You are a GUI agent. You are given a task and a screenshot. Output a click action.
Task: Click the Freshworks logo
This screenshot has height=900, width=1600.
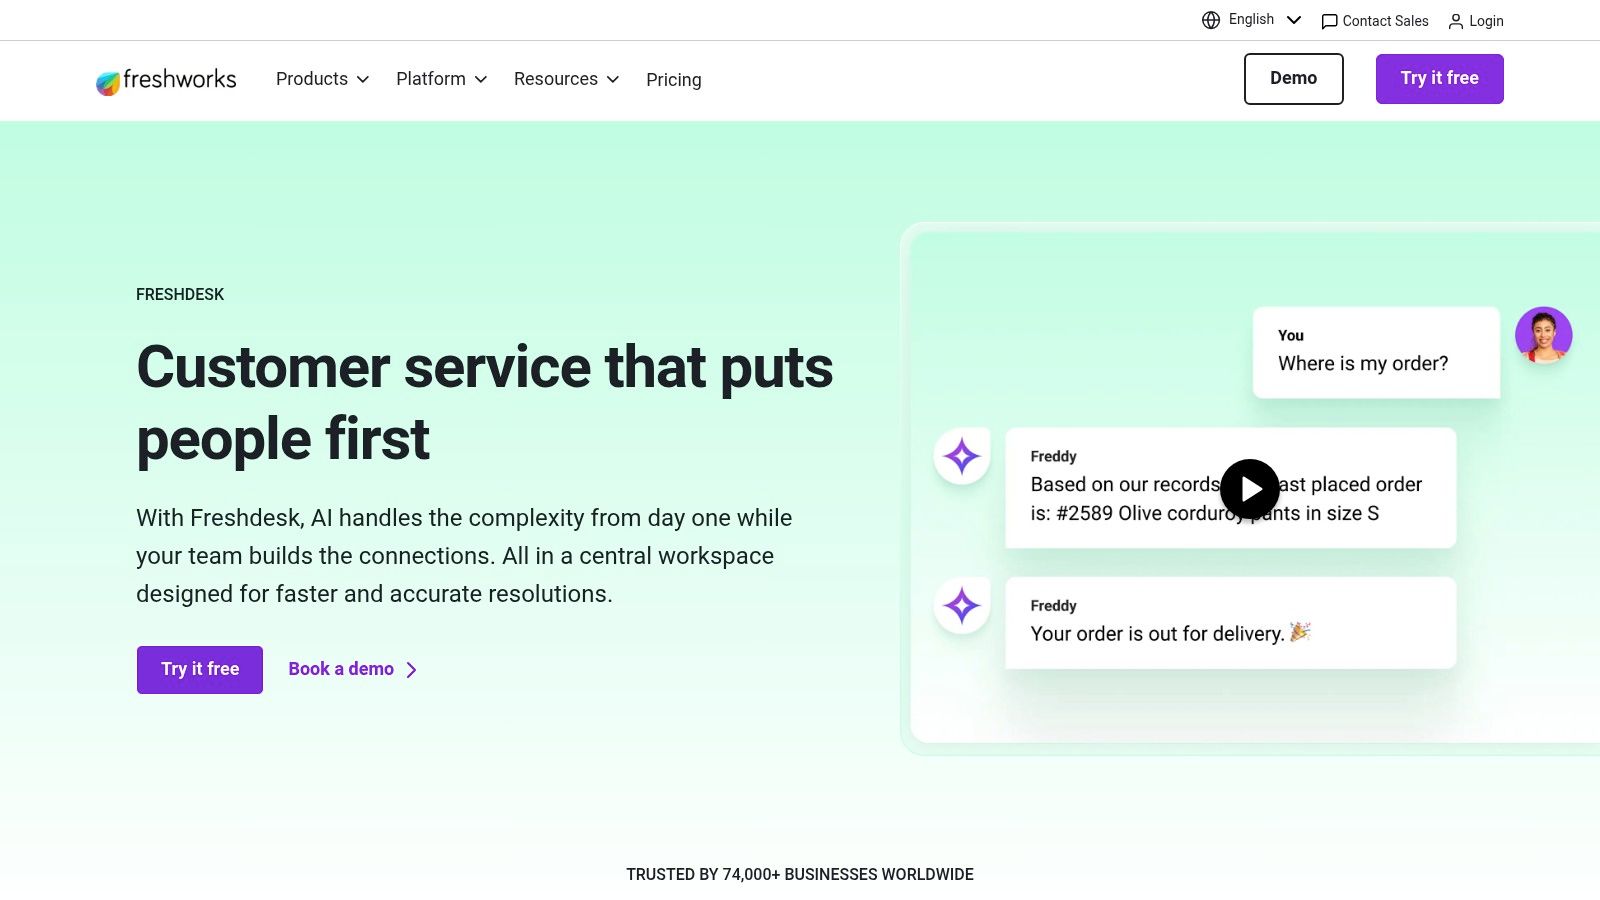coord(165,79)
